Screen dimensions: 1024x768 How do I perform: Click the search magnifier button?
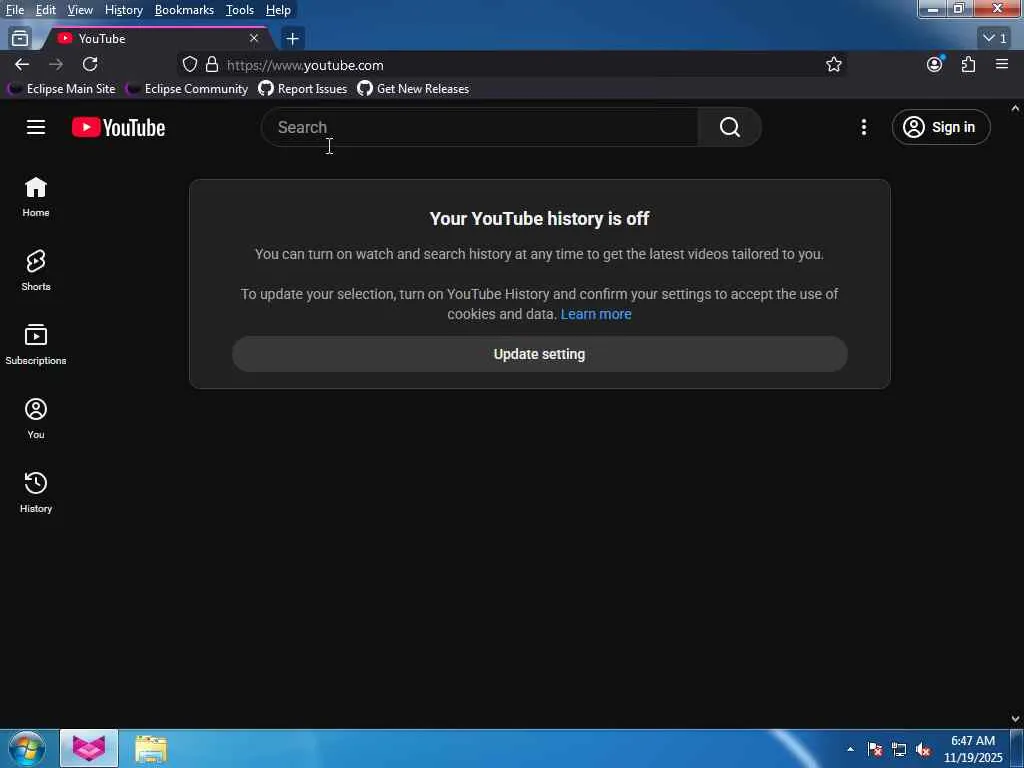pos(729,127)
